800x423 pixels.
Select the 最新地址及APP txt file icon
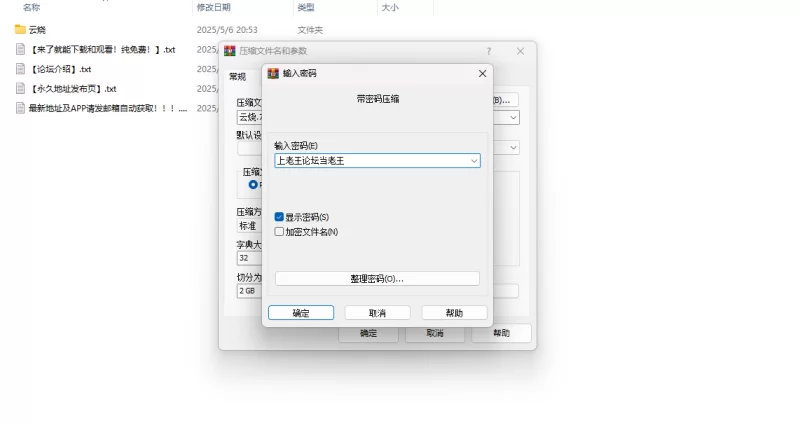click(x=20, y=108)
